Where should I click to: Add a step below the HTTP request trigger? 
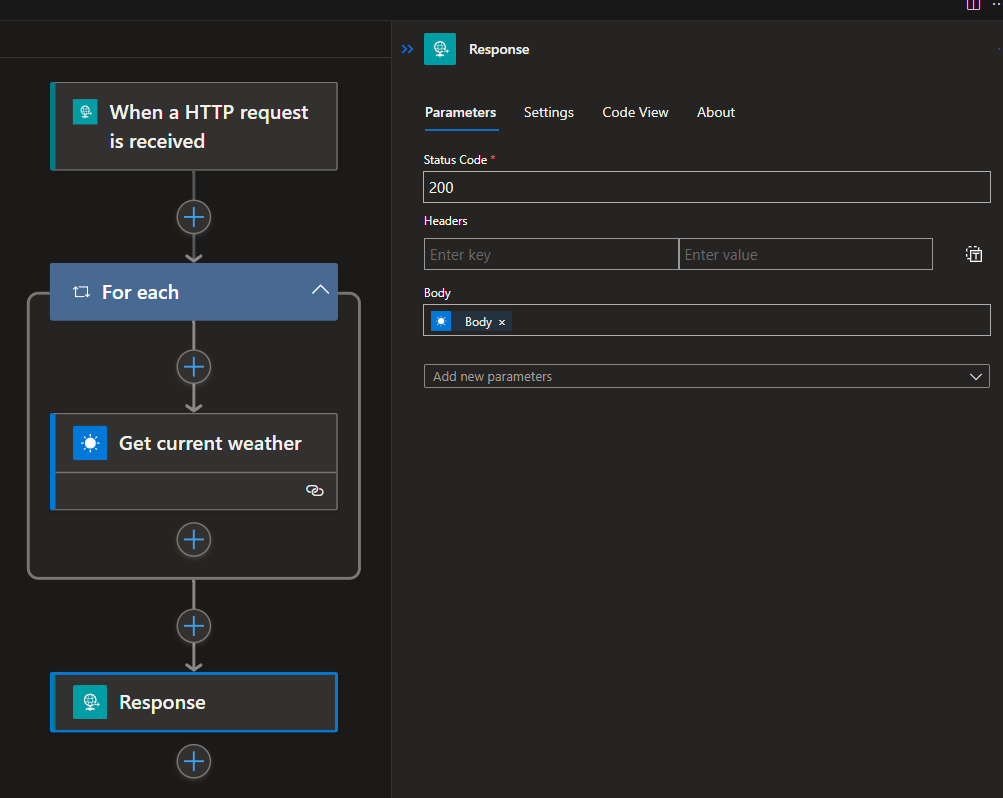(x=194, y=217)
